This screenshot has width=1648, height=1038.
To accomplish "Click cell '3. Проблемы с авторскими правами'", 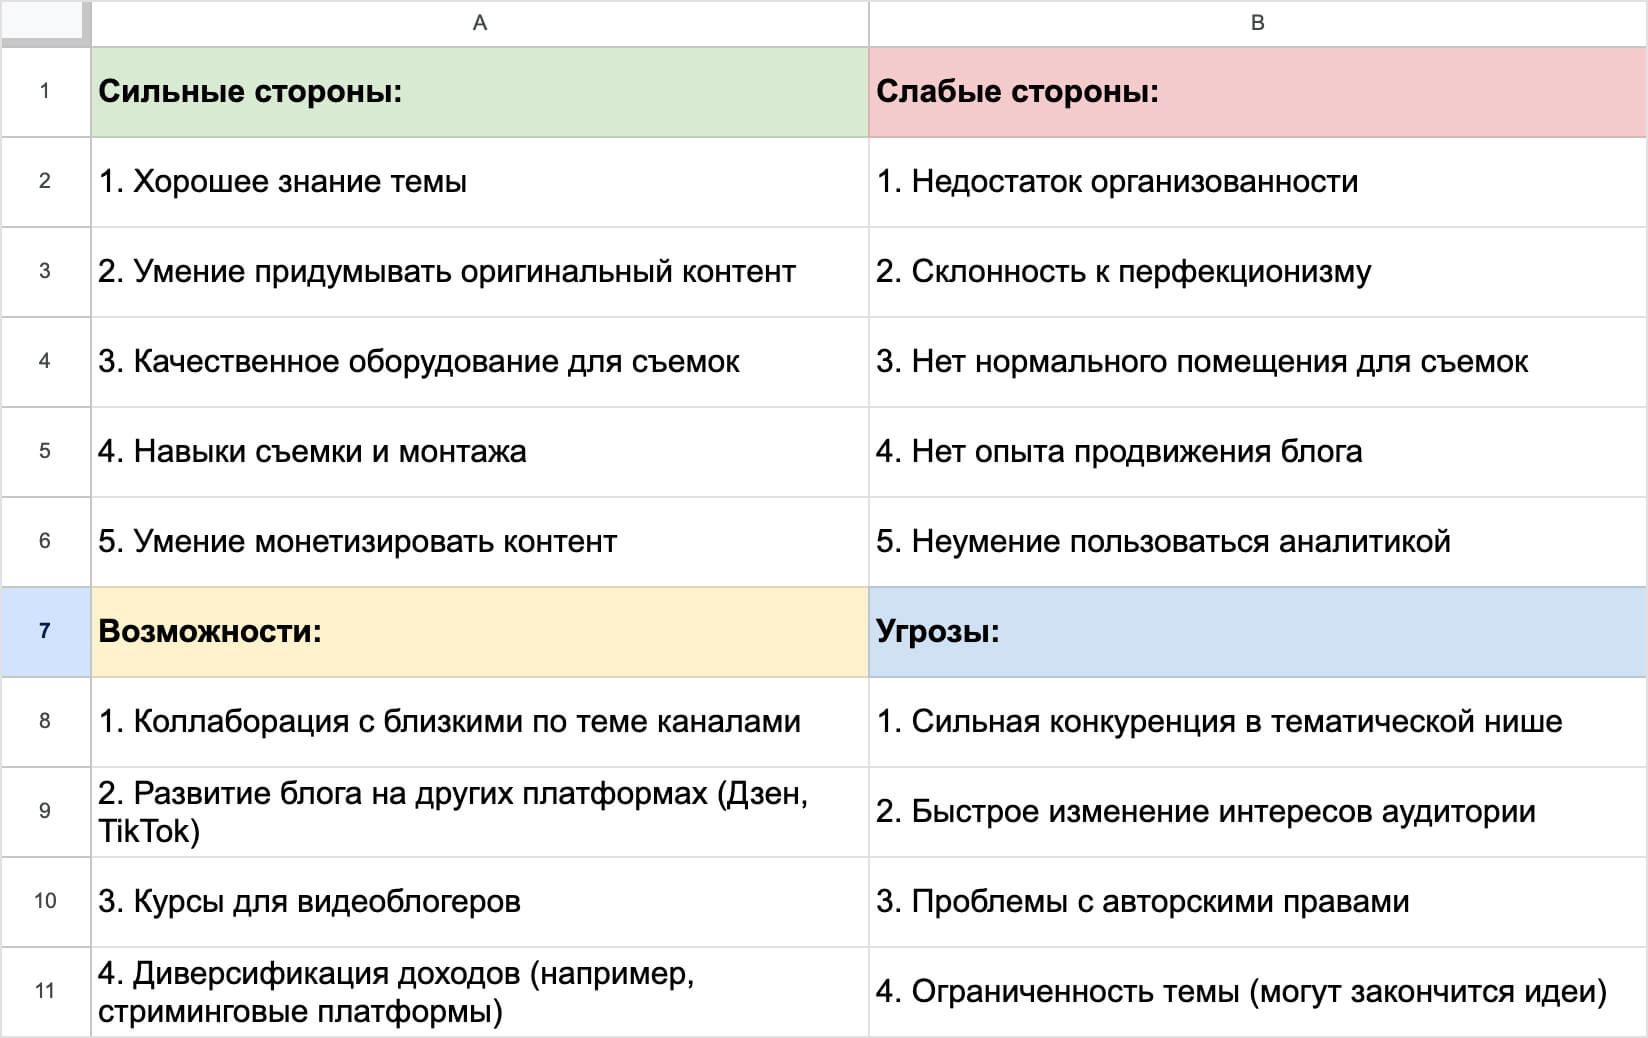I will [x=1257, y=902].
